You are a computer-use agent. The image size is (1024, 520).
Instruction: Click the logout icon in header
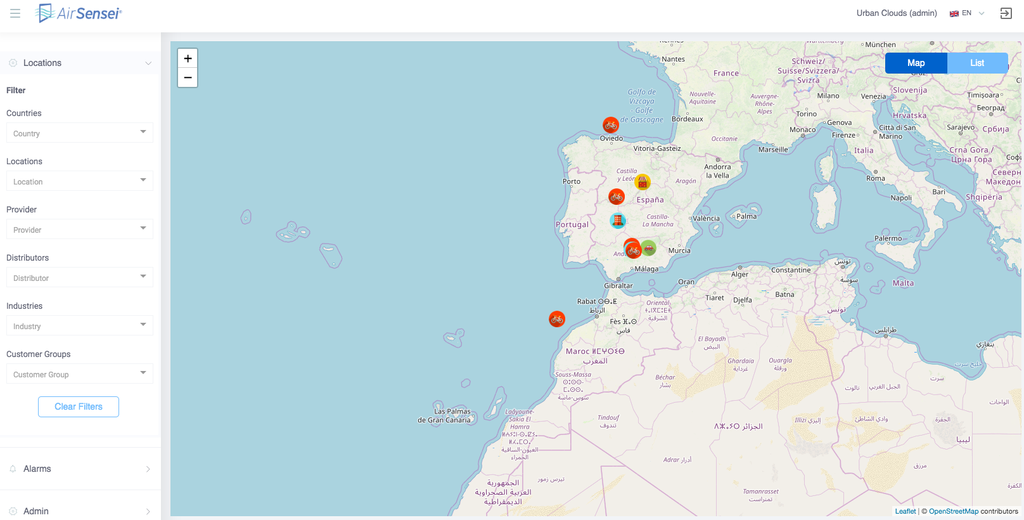coord(1006,13)
